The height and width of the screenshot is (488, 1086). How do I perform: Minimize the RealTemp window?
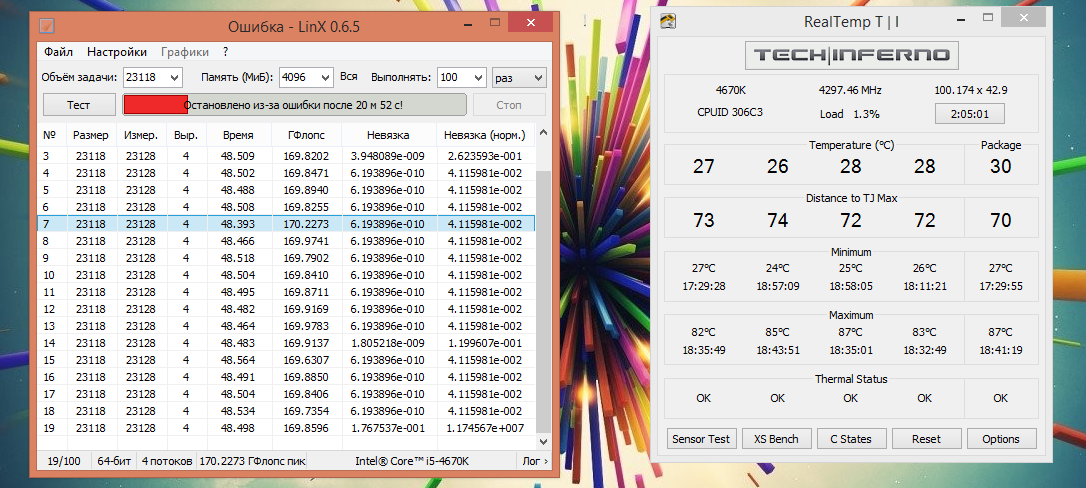[x=963, y=21]
